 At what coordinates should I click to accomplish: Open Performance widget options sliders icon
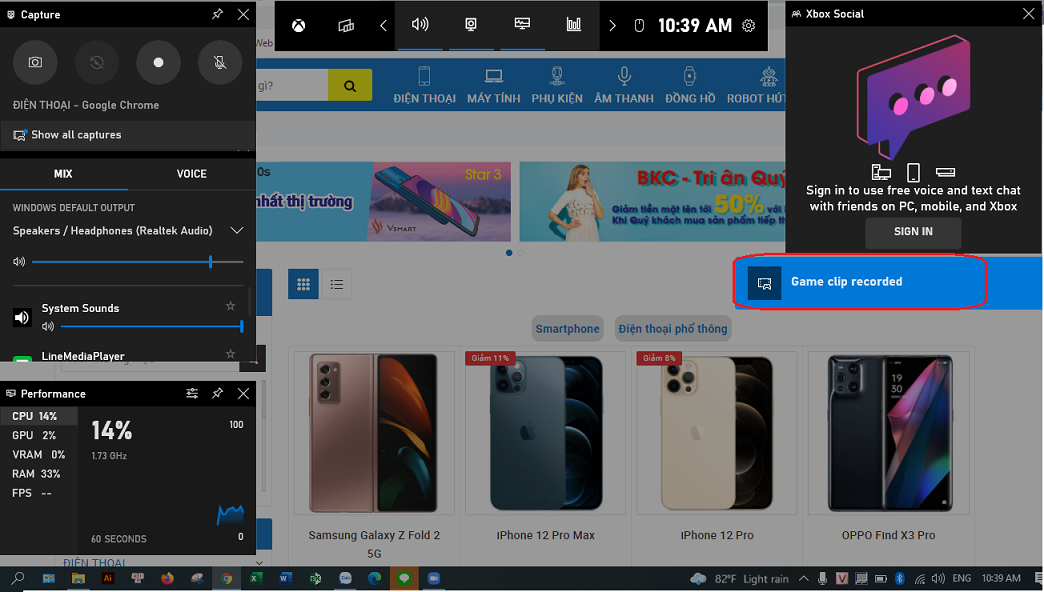[192, 394]
